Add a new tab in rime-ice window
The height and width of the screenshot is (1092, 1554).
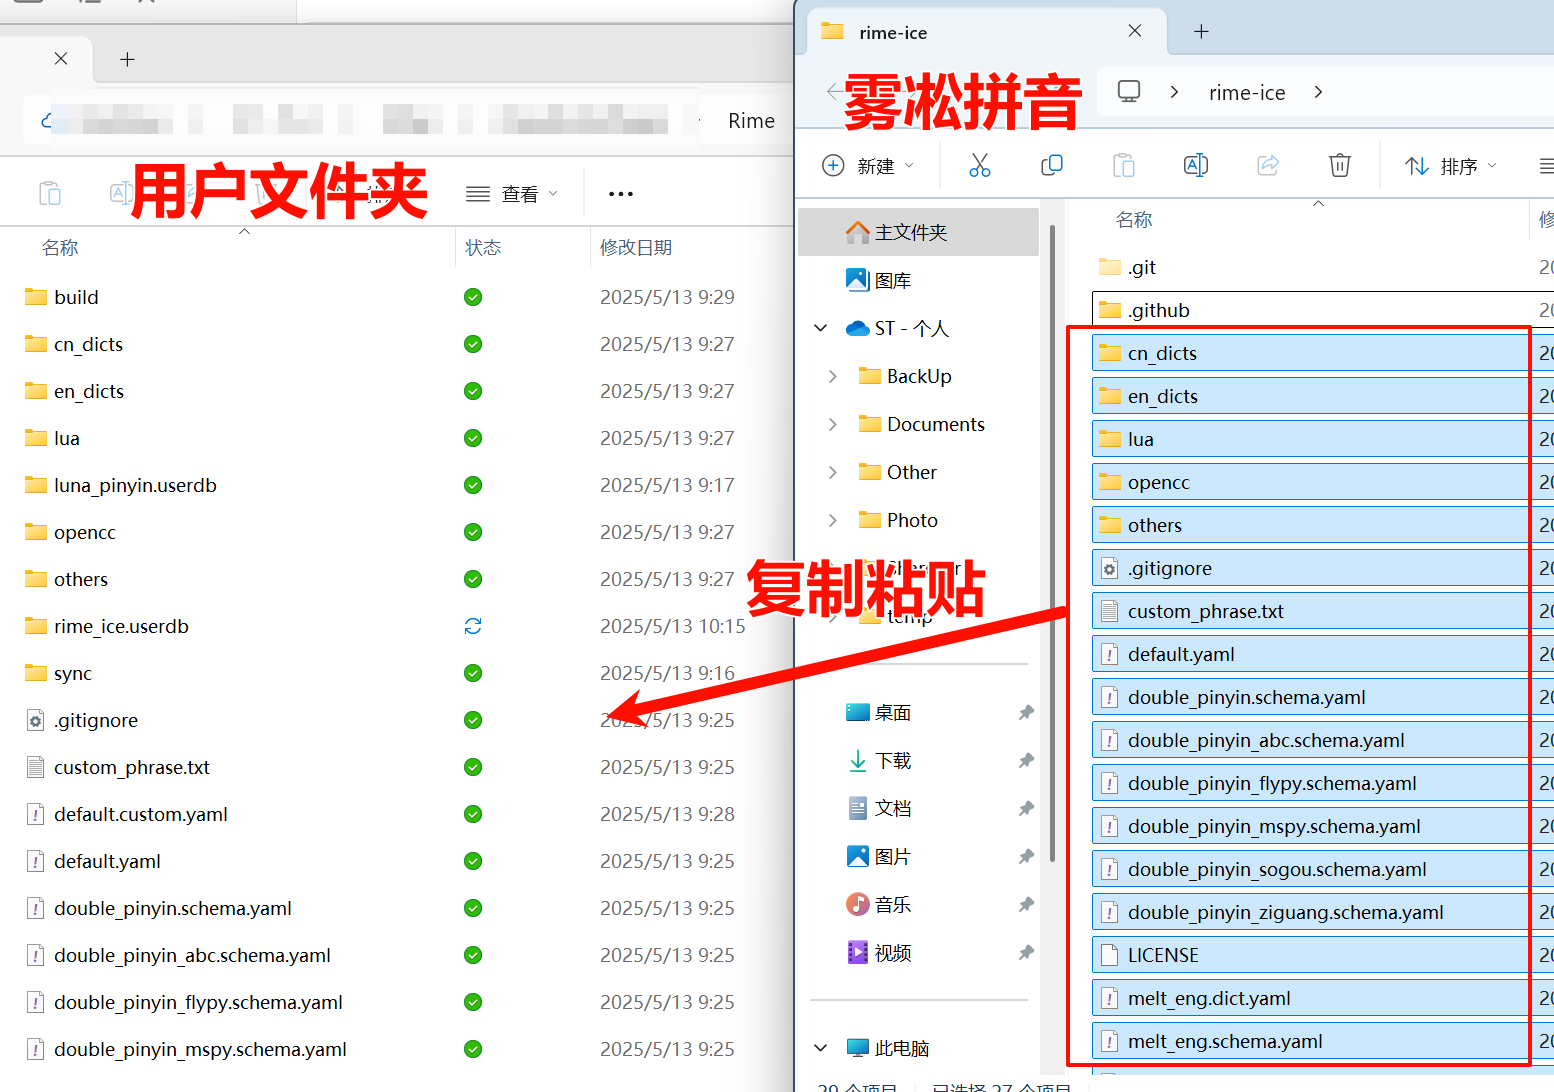tap(1201, 32)
